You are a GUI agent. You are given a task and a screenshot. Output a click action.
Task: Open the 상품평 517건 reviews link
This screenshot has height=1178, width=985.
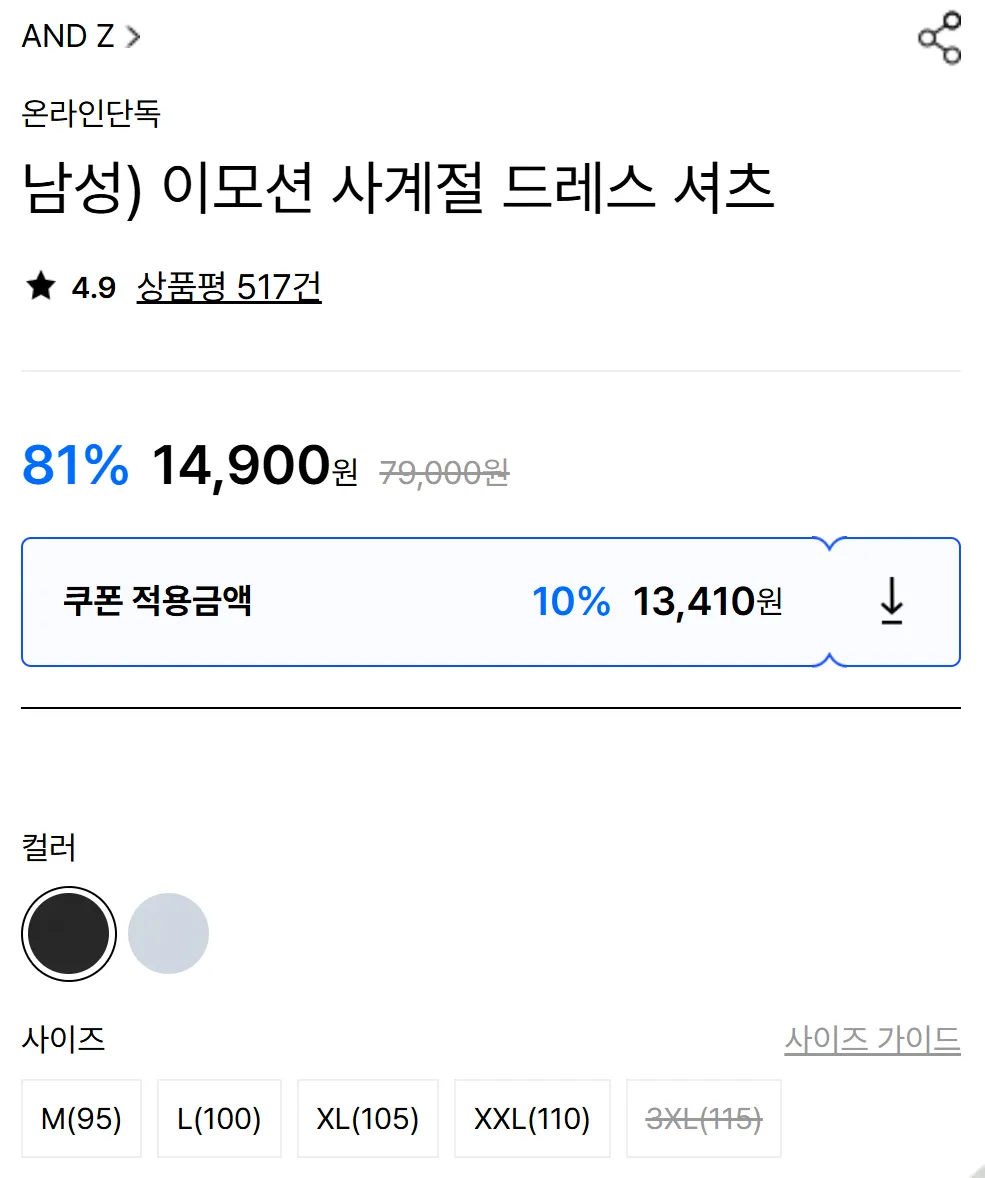click(x=229, y=287)
